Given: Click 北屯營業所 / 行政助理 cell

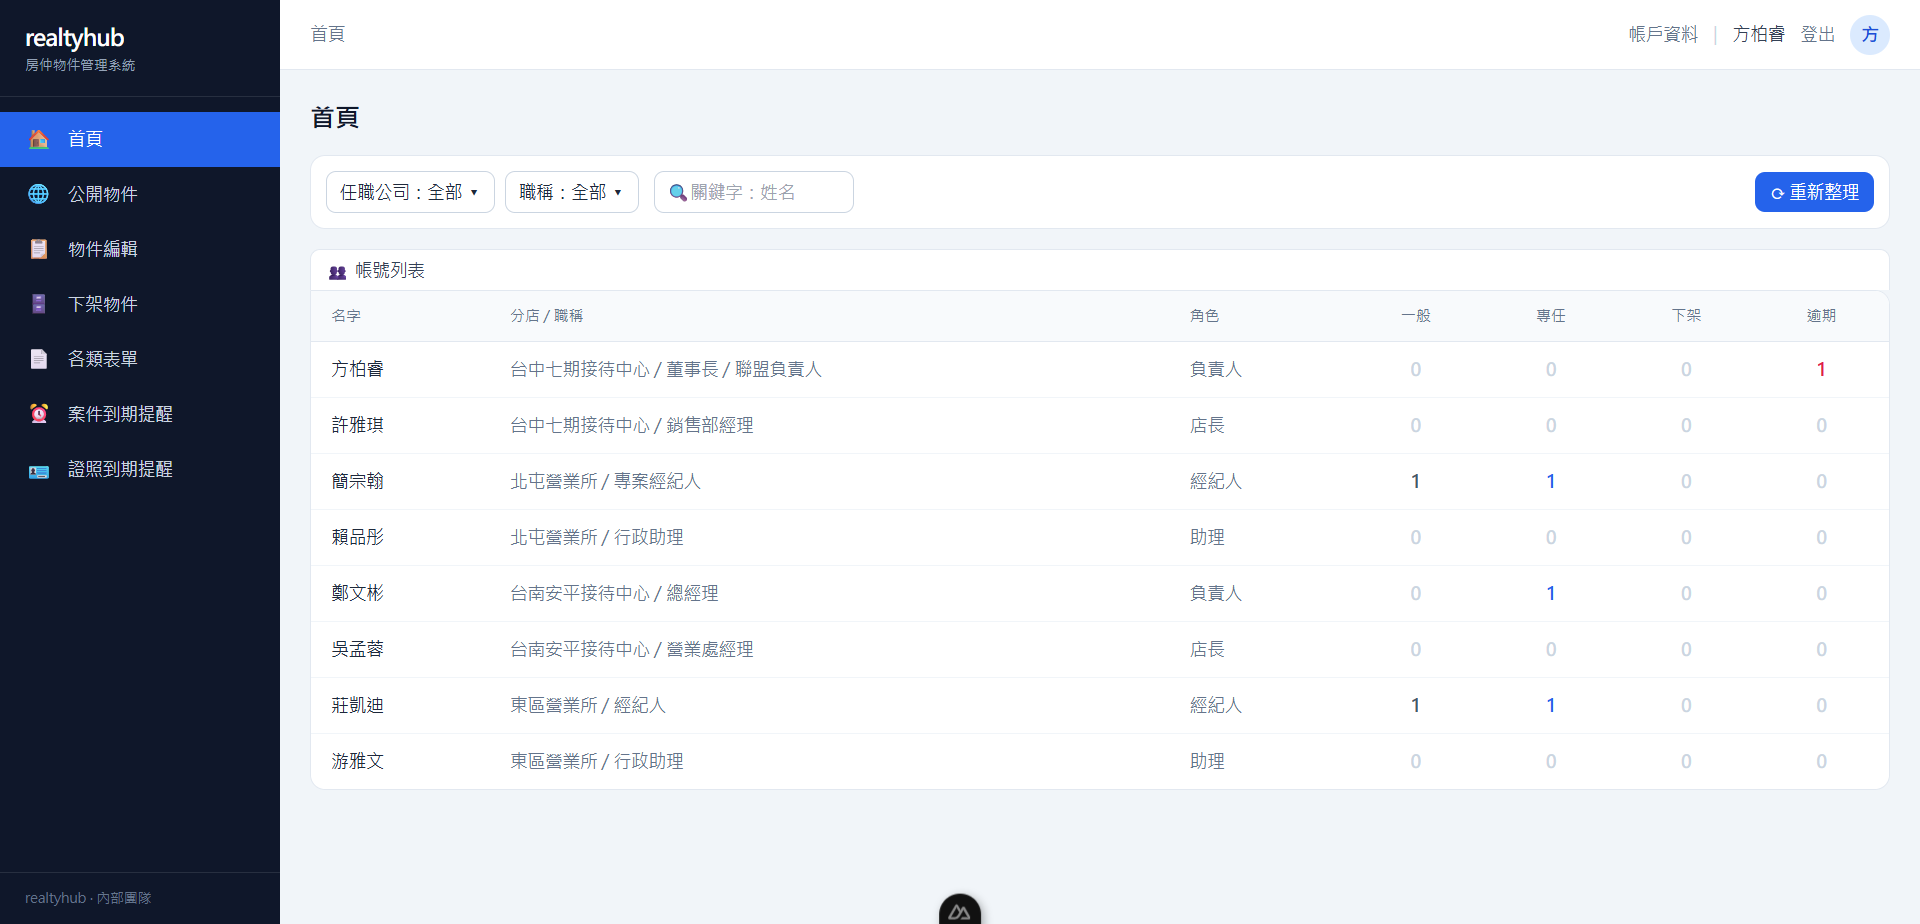Looking at the screenshot, I should coord(597,538).
